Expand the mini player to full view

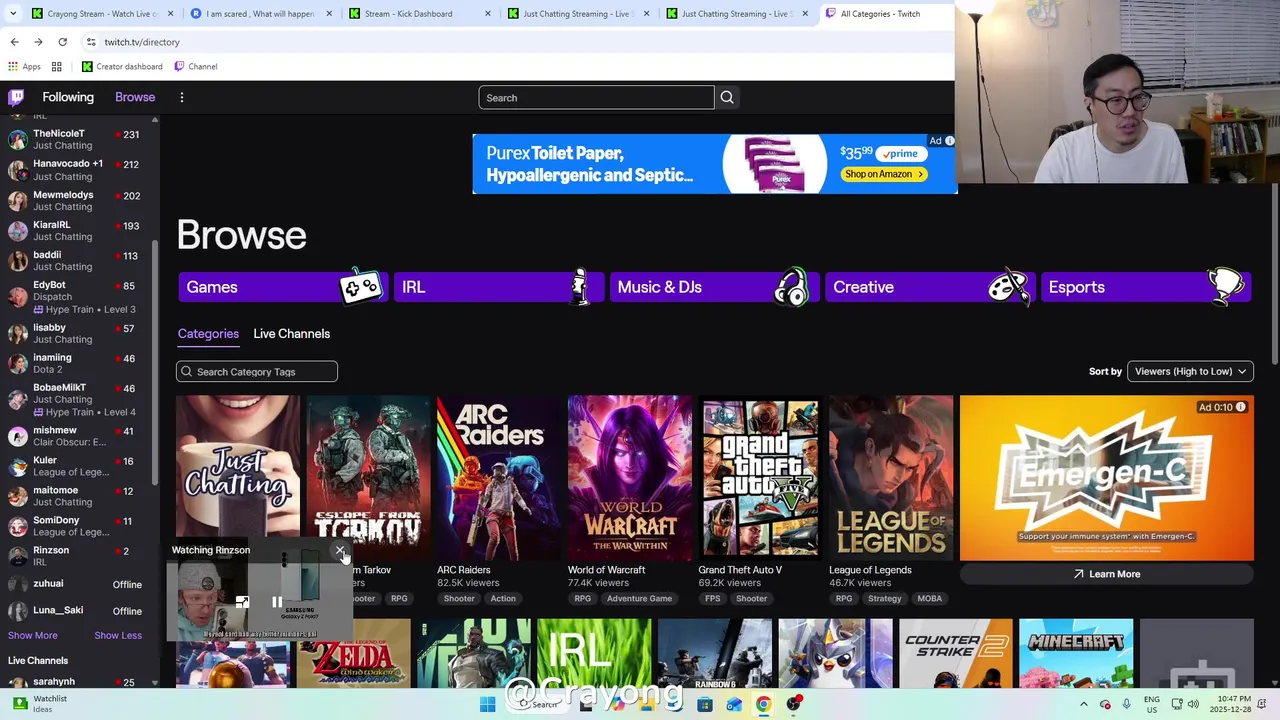(x=242, y=602)
